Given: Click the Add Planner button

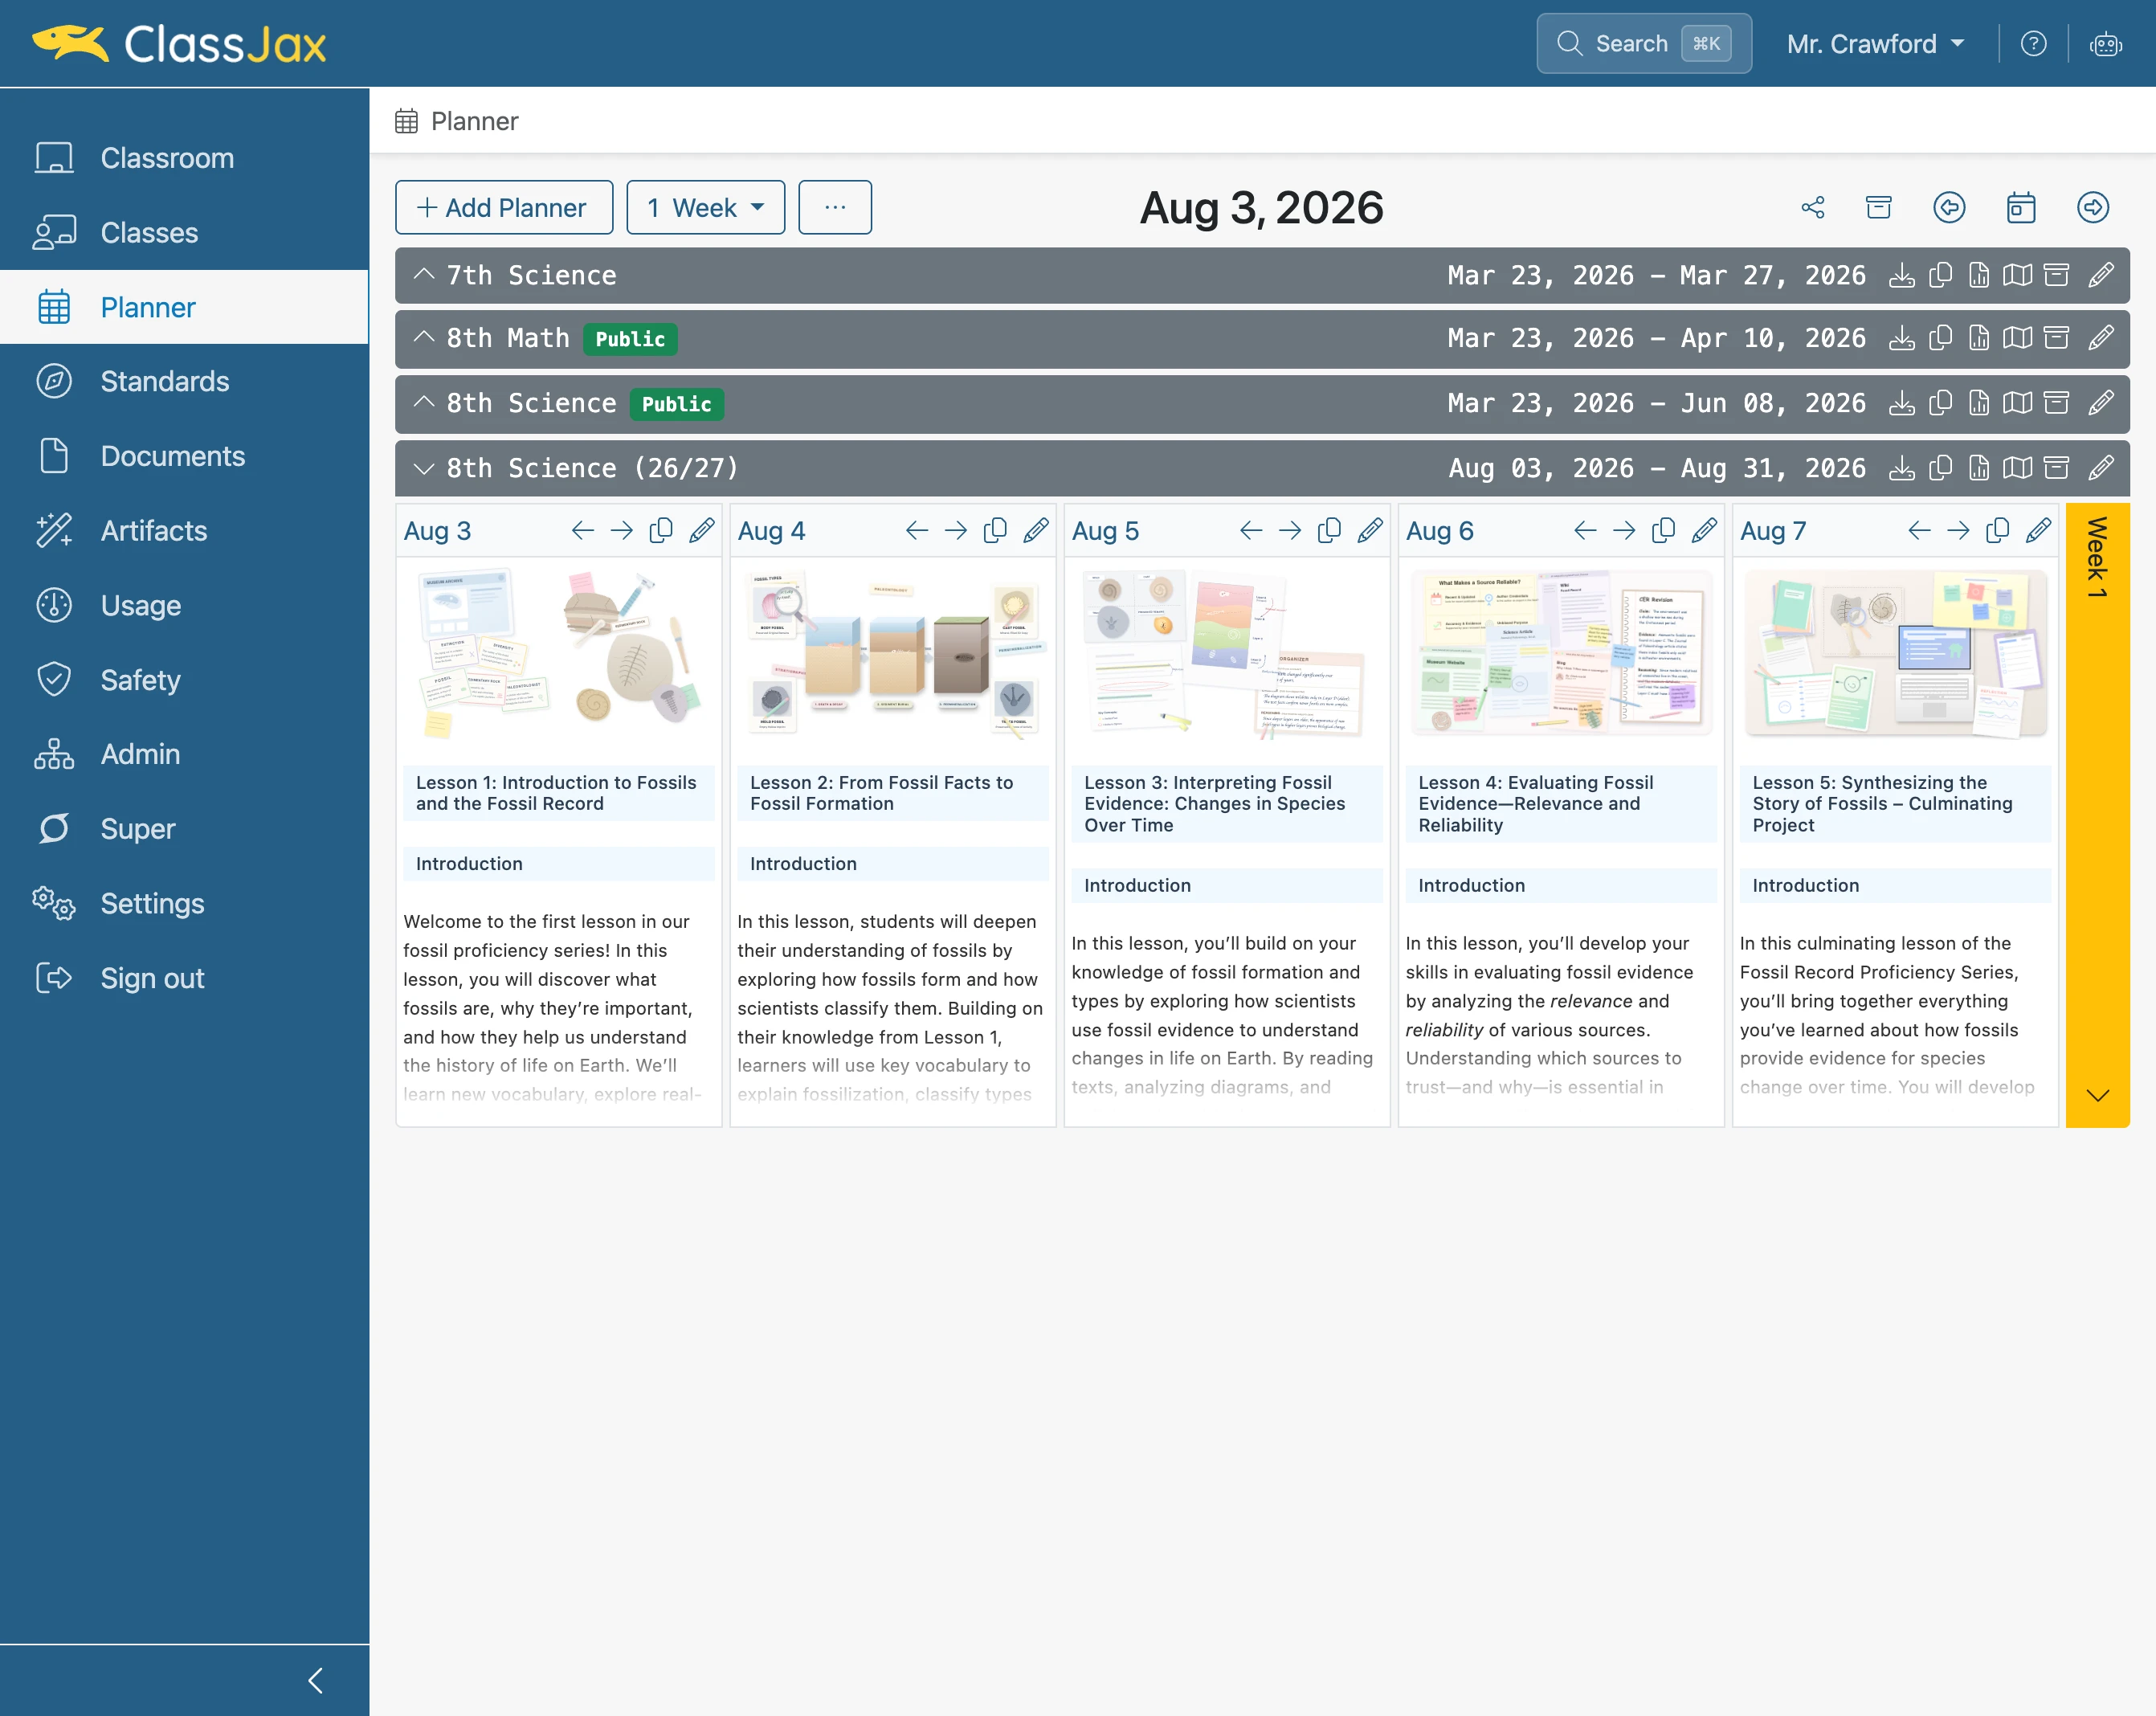Looking at the screenshot, I should pos(504,207).
